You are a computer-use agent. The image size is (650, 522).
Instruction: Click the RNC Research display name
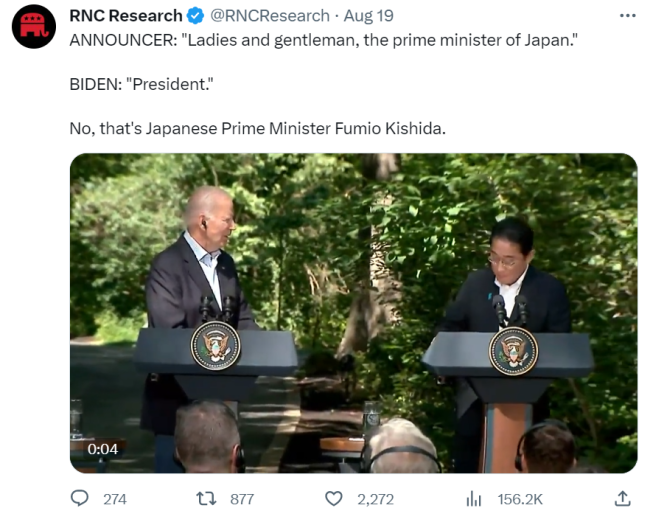(x=125, y=15)
